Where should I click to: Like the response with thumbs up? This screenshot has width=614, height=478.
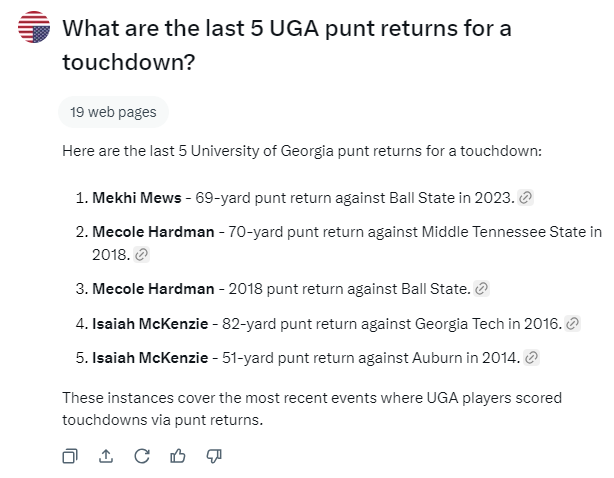[x=177, y=456]
